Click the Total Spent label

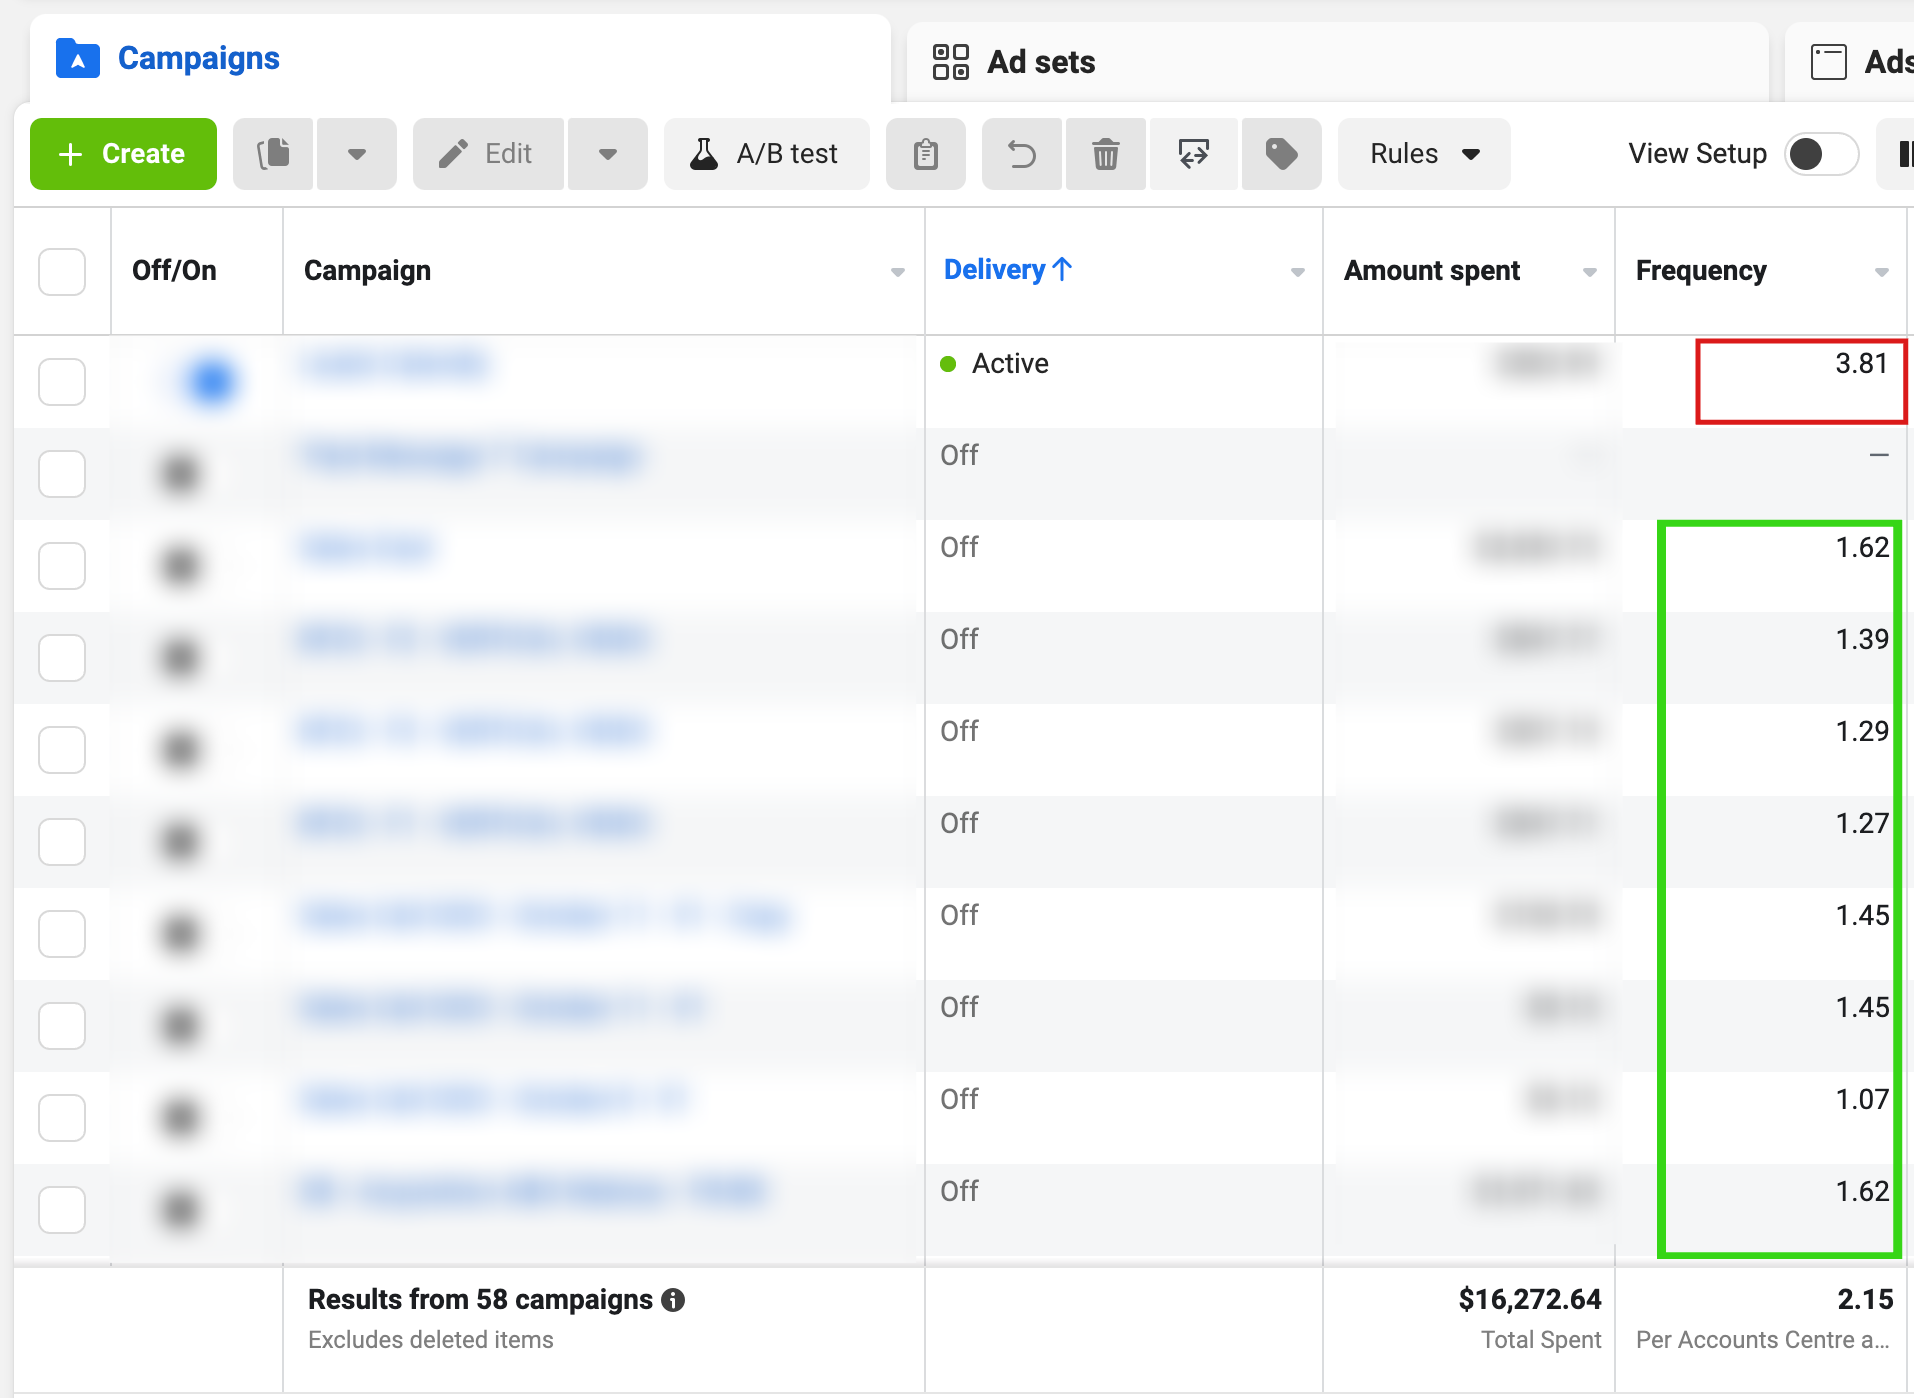[x=1541, y=1340]
